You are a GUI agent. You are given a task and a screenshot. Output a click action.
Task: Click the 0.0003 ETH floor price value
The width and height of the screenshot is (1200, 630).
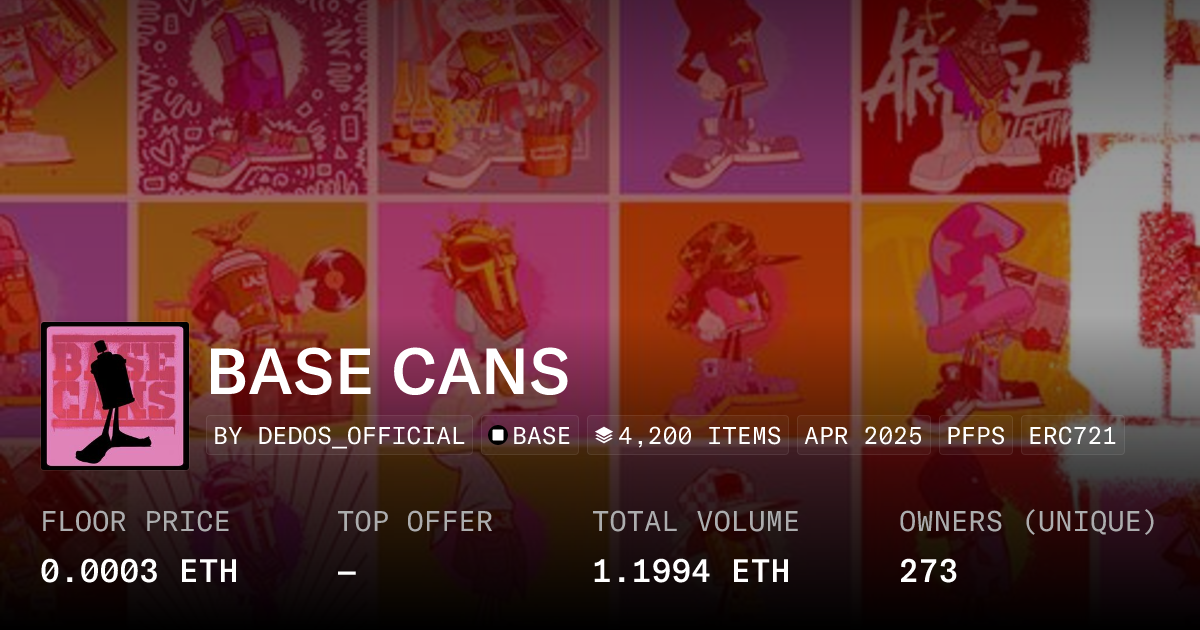pyautogui.click(x=139, y=571)
